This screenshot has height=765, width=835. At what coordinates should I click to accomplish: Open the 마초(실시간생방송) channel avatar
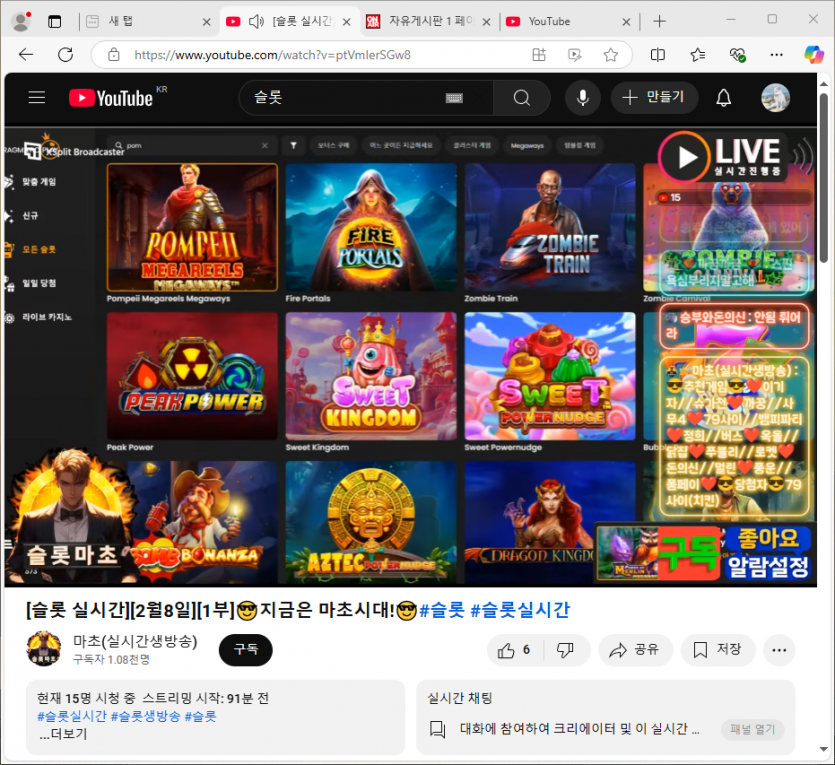point(43,648)
